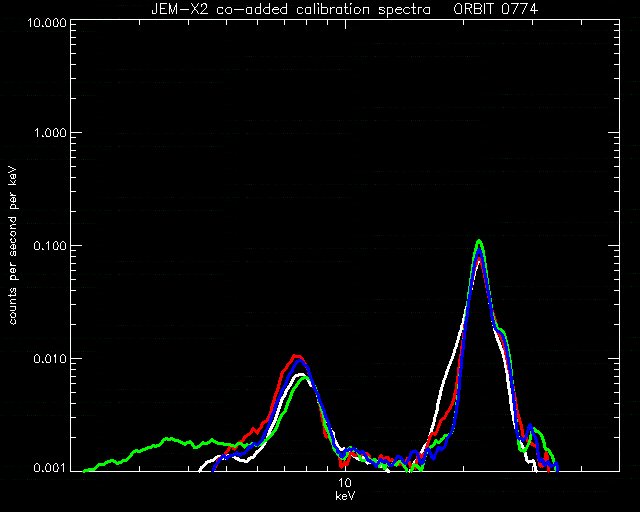Image resolution: width=640 pixels, height=512 pixels.
Task: Click the green shoulder on main peak's right side
Action: 502,331
